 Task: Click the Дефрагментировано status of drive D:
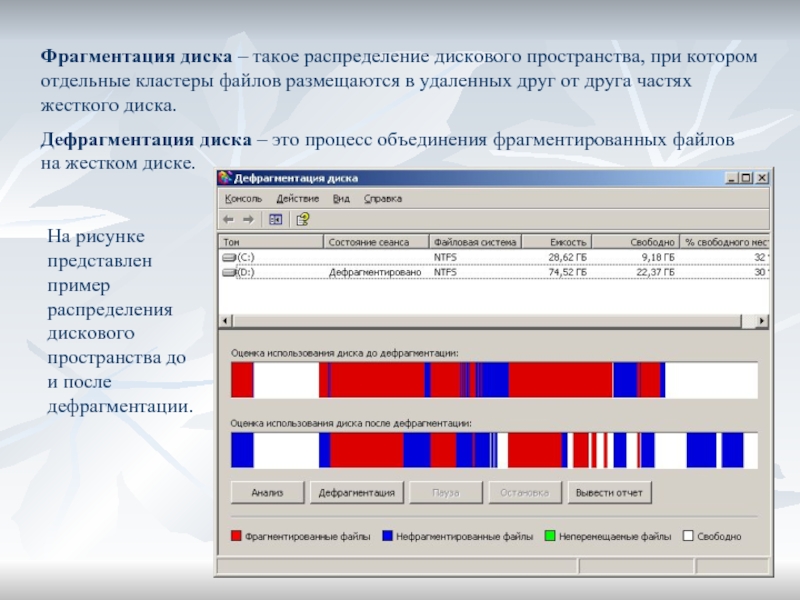coord(375,272)
